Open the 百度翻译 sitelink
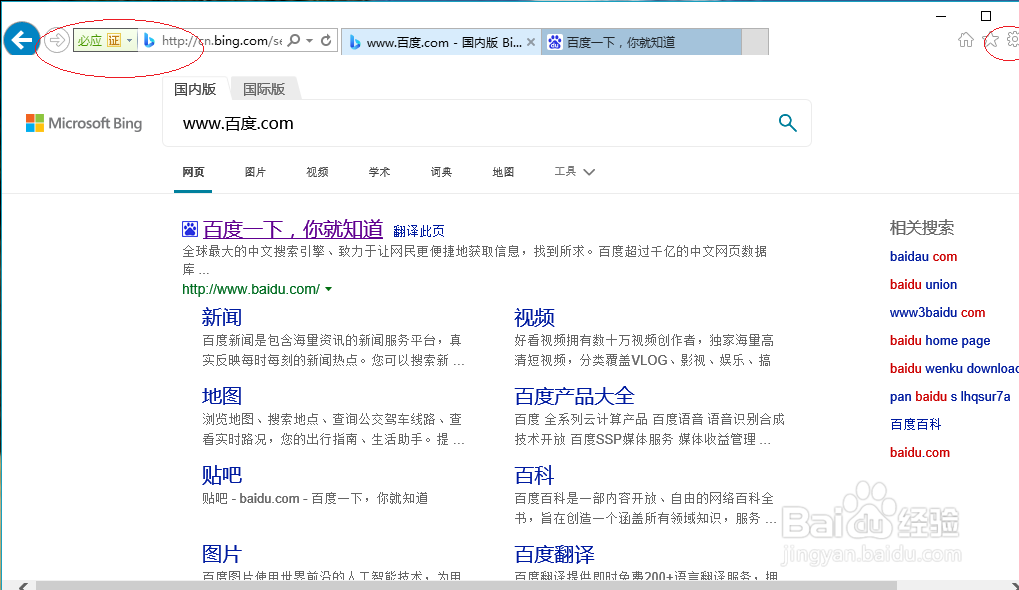Screen dimensions: 1019x590 click(554, 554)
